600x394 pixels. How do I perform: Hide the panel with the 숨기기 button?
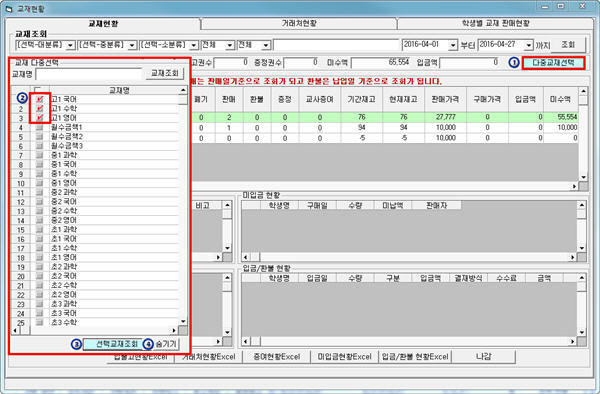[x=166, y=344]
